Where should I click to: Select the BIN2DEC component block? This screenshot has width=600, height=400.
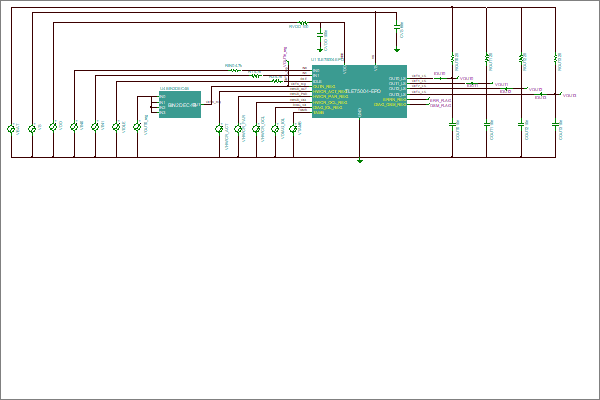pyautogui.click(x=180, y=104)
